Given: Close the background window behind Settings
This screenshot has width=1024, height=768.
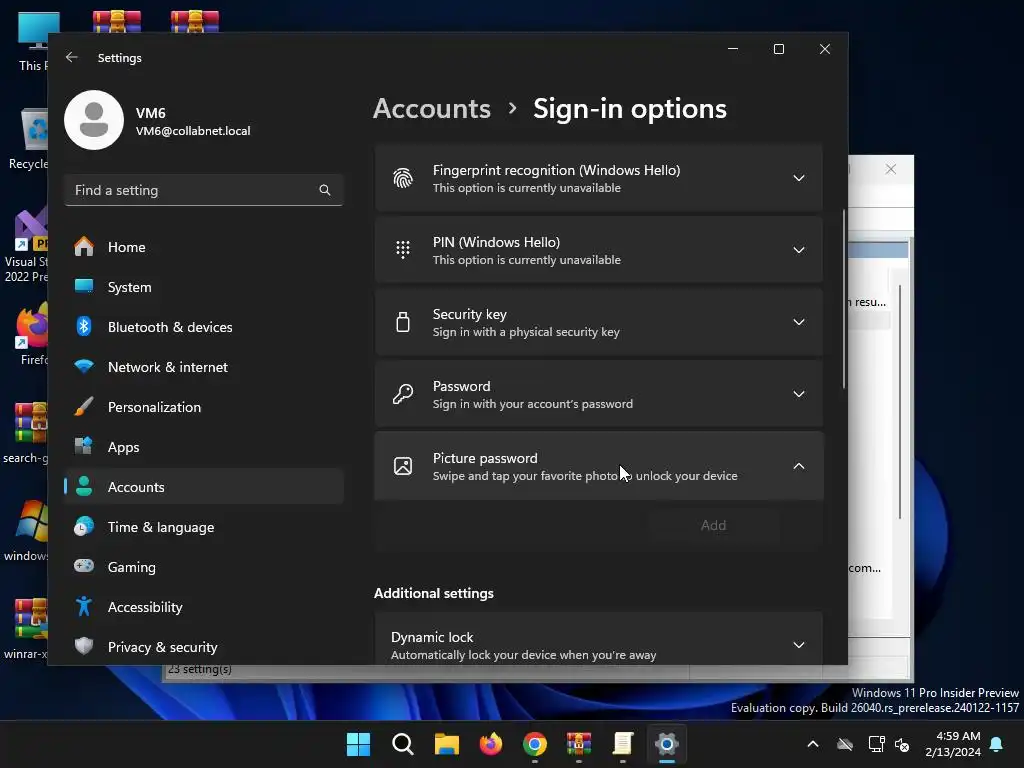Looking at the screenshot, I should [x=891, y=169].
